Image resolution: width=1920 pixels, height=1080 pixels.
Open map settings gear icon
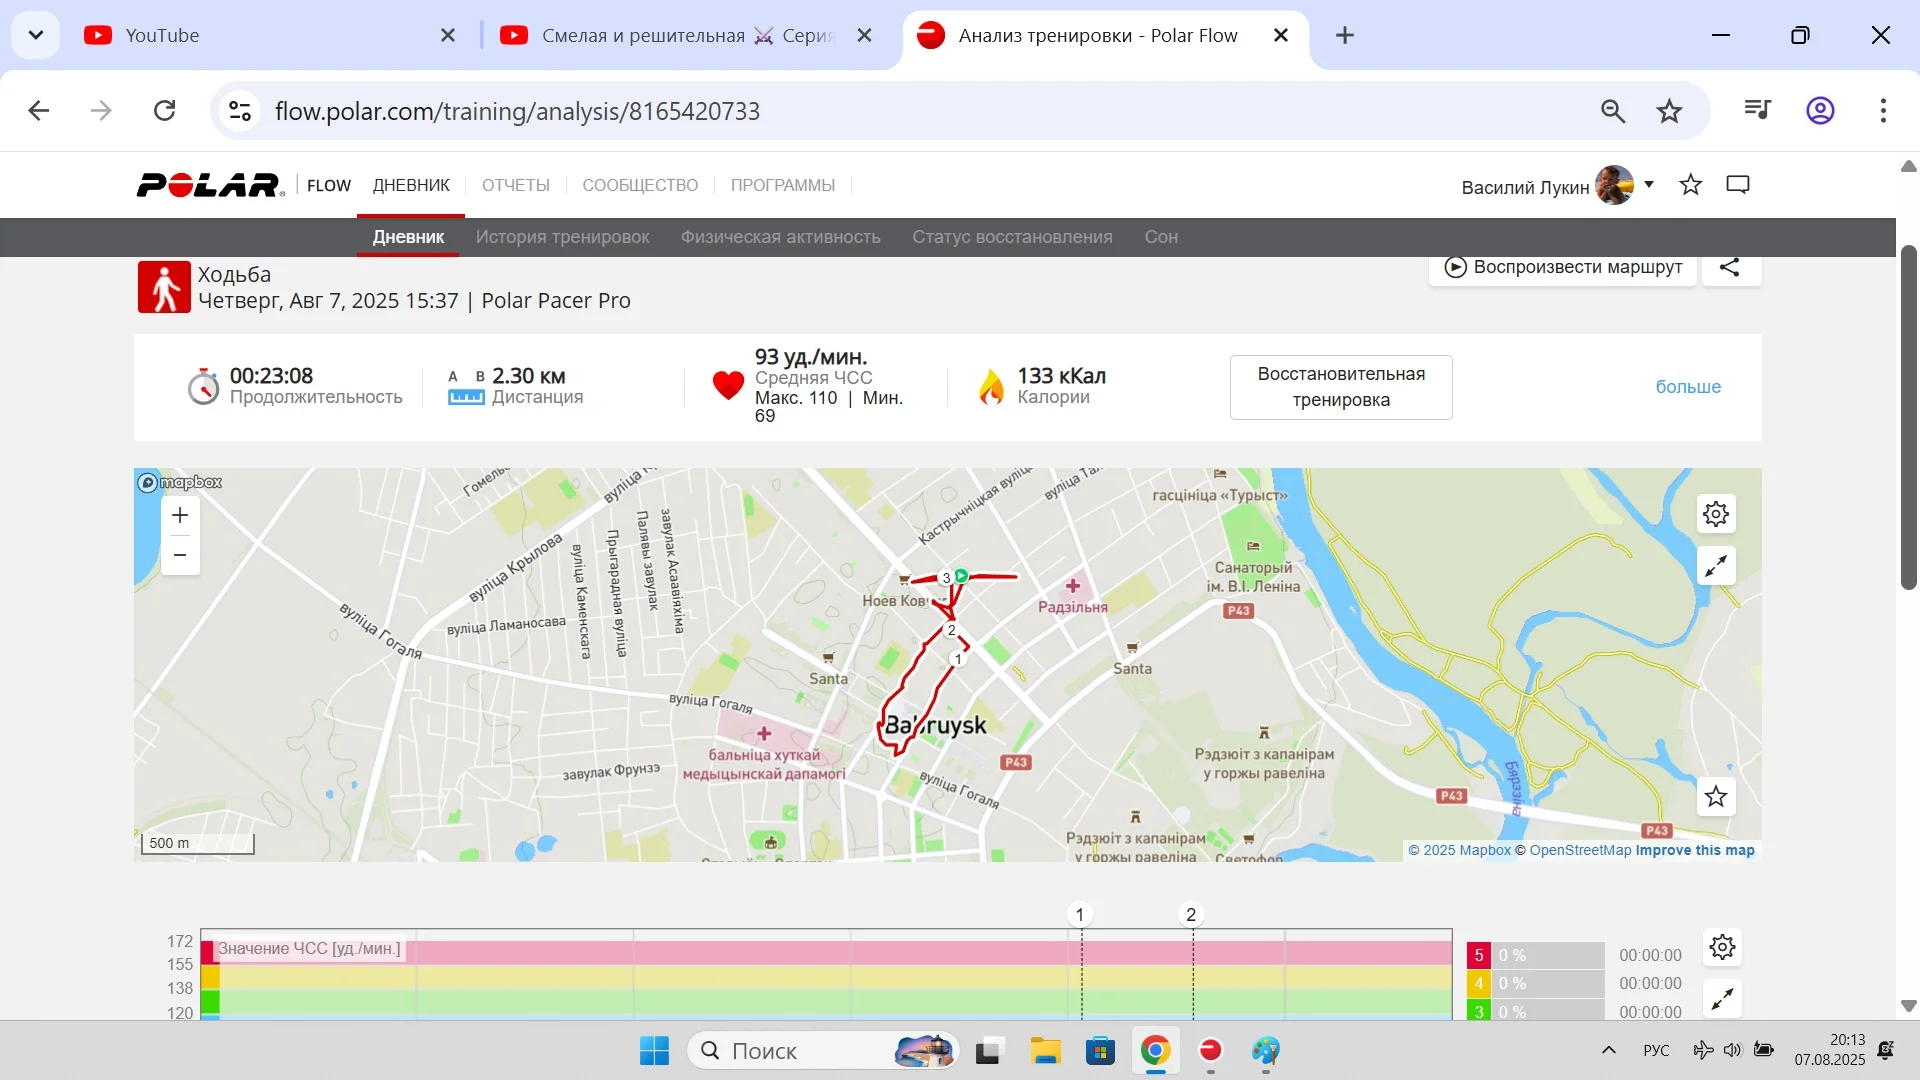[x=1716, y=514]
